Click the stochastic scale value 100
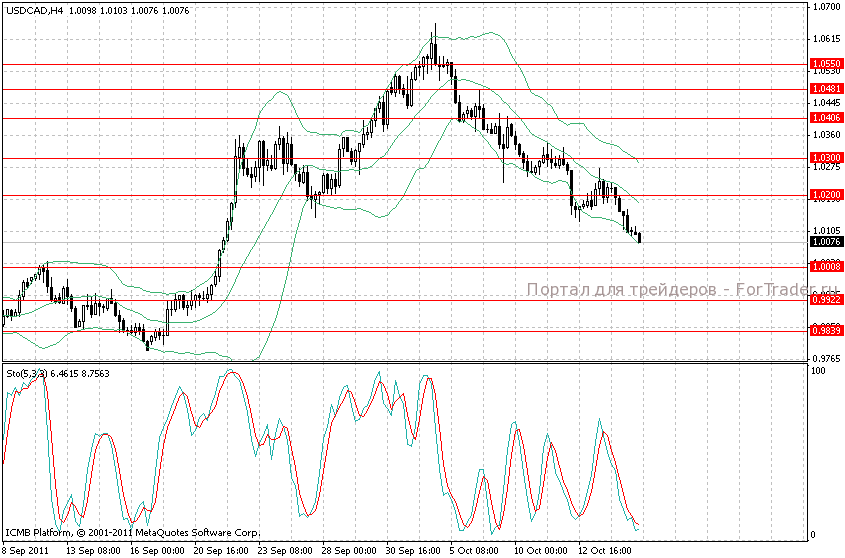This screenshot has height=558, width=845. tap(819, 371)
